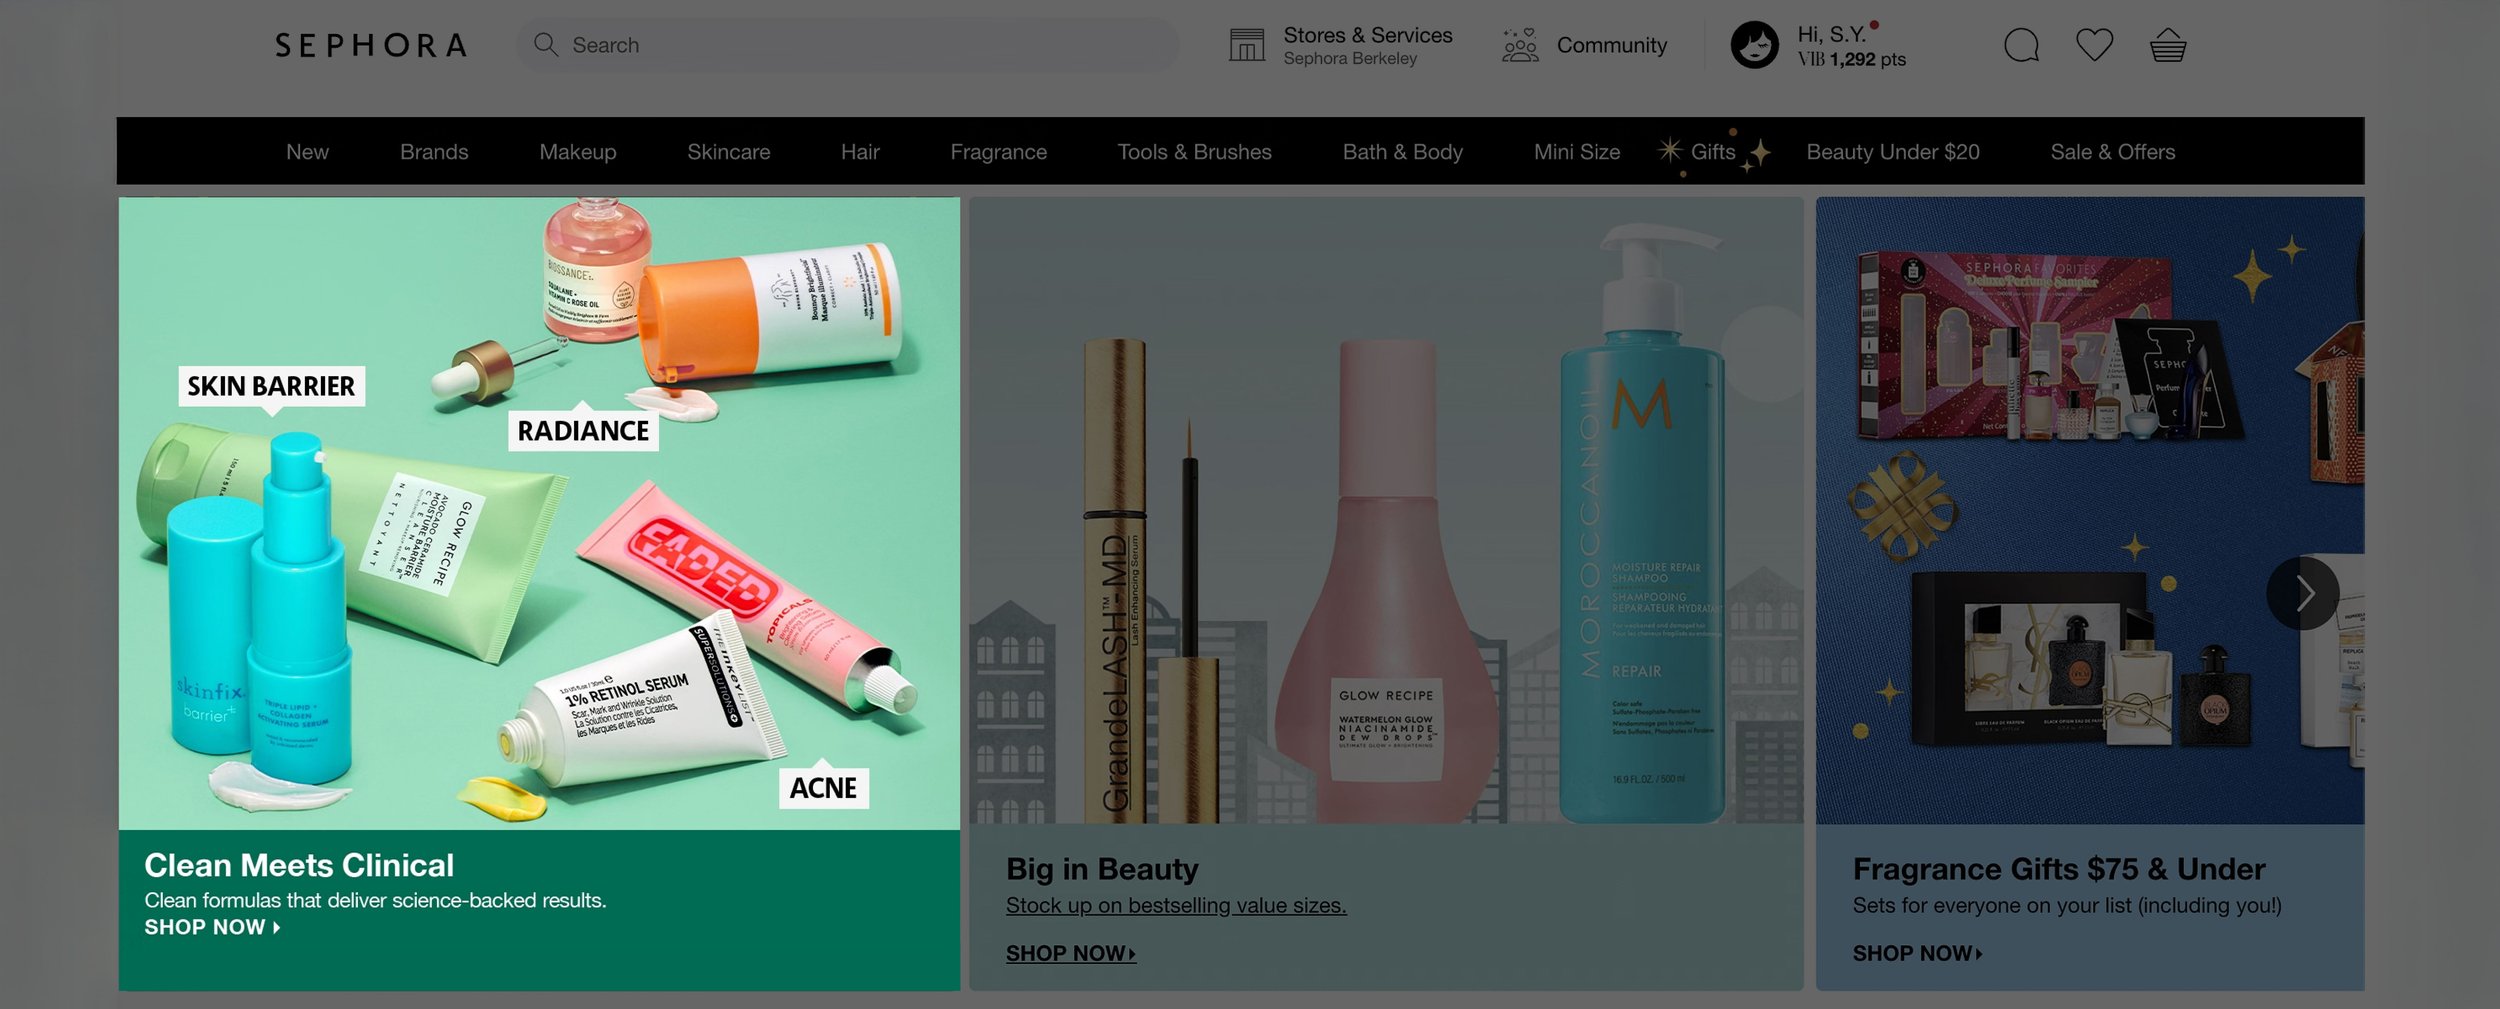Click SHOP NOW under Clean Meets Clinical
Screen dimensions: 2500x1009
(212, 927)
